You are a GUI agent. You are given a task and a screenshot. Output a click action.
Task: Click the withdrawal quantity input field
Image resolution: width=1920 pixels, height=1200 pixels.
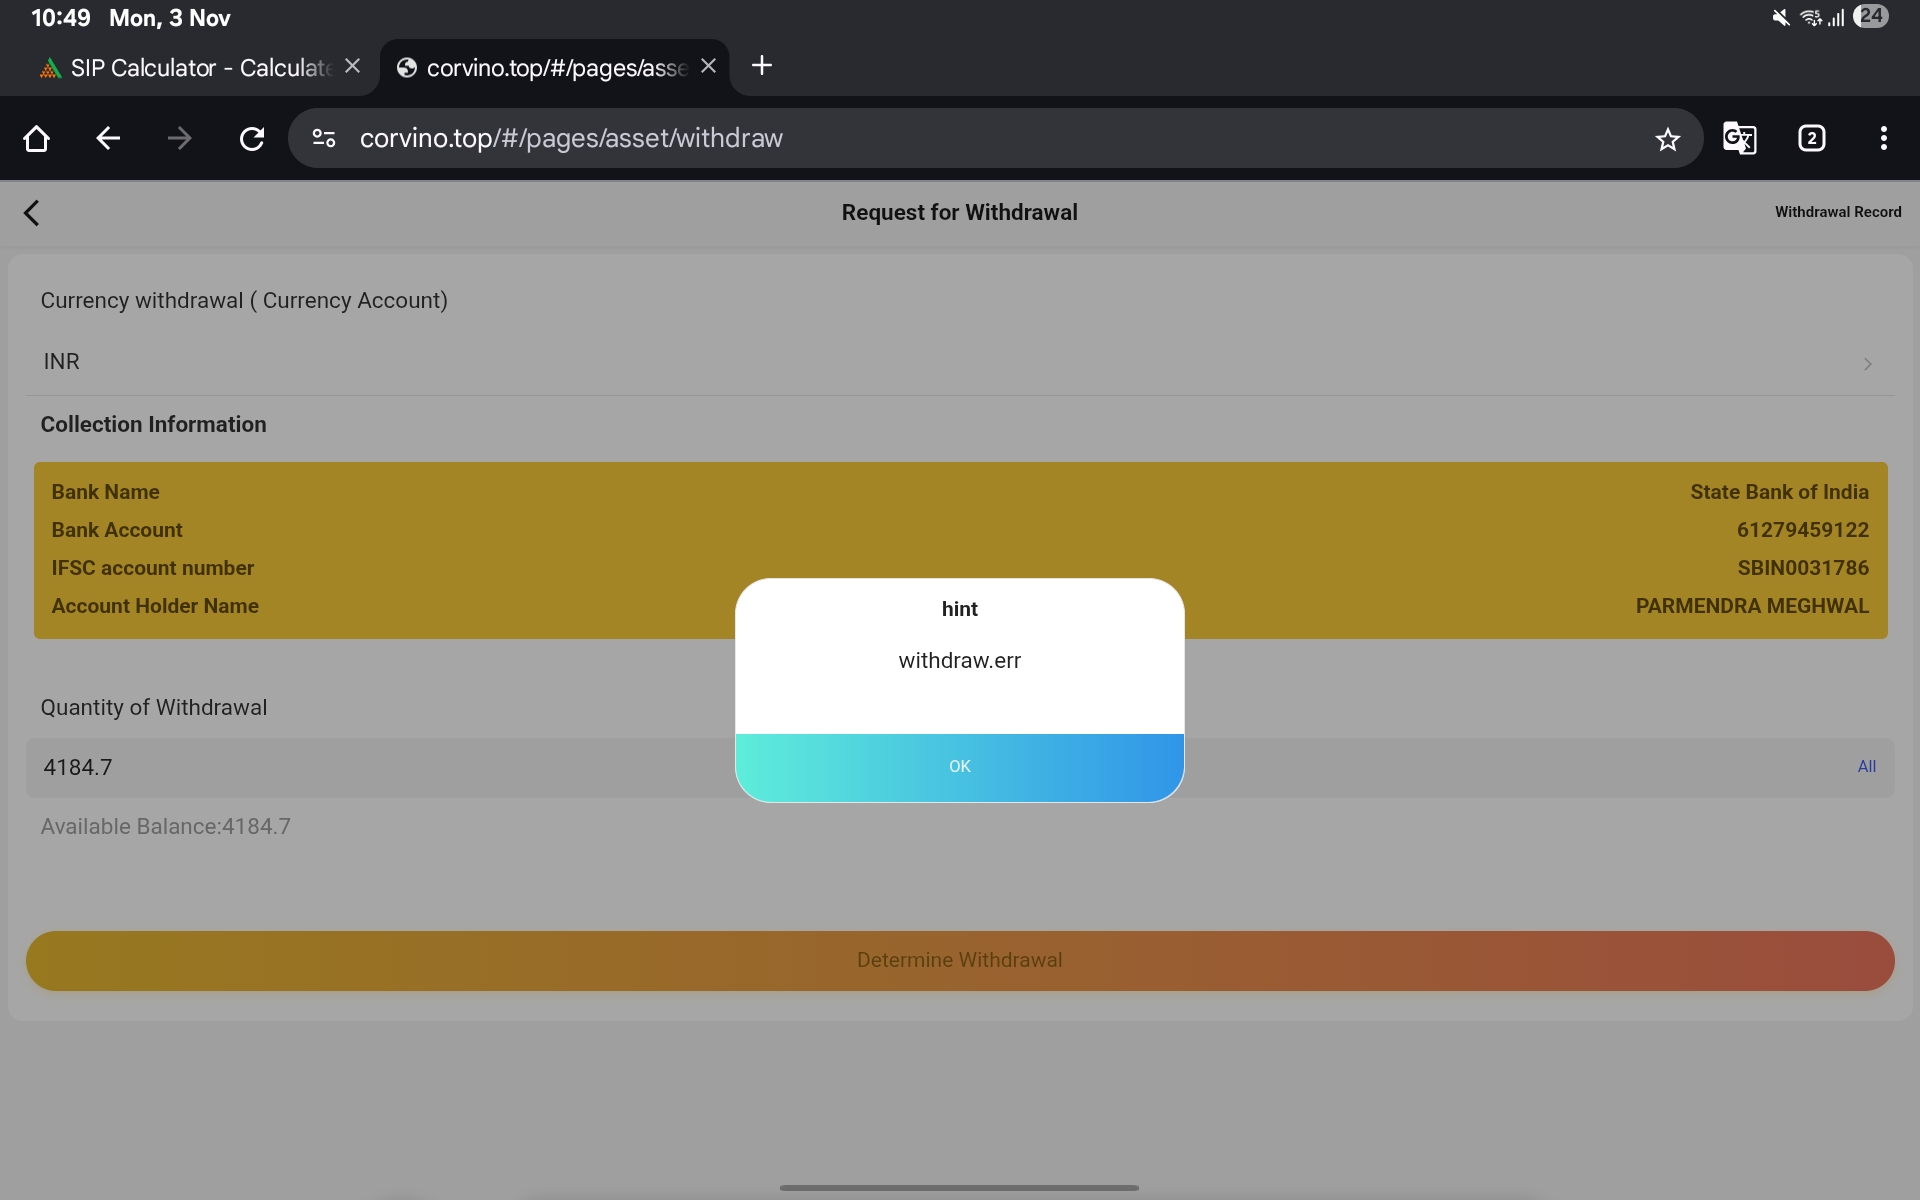point(380,768)
